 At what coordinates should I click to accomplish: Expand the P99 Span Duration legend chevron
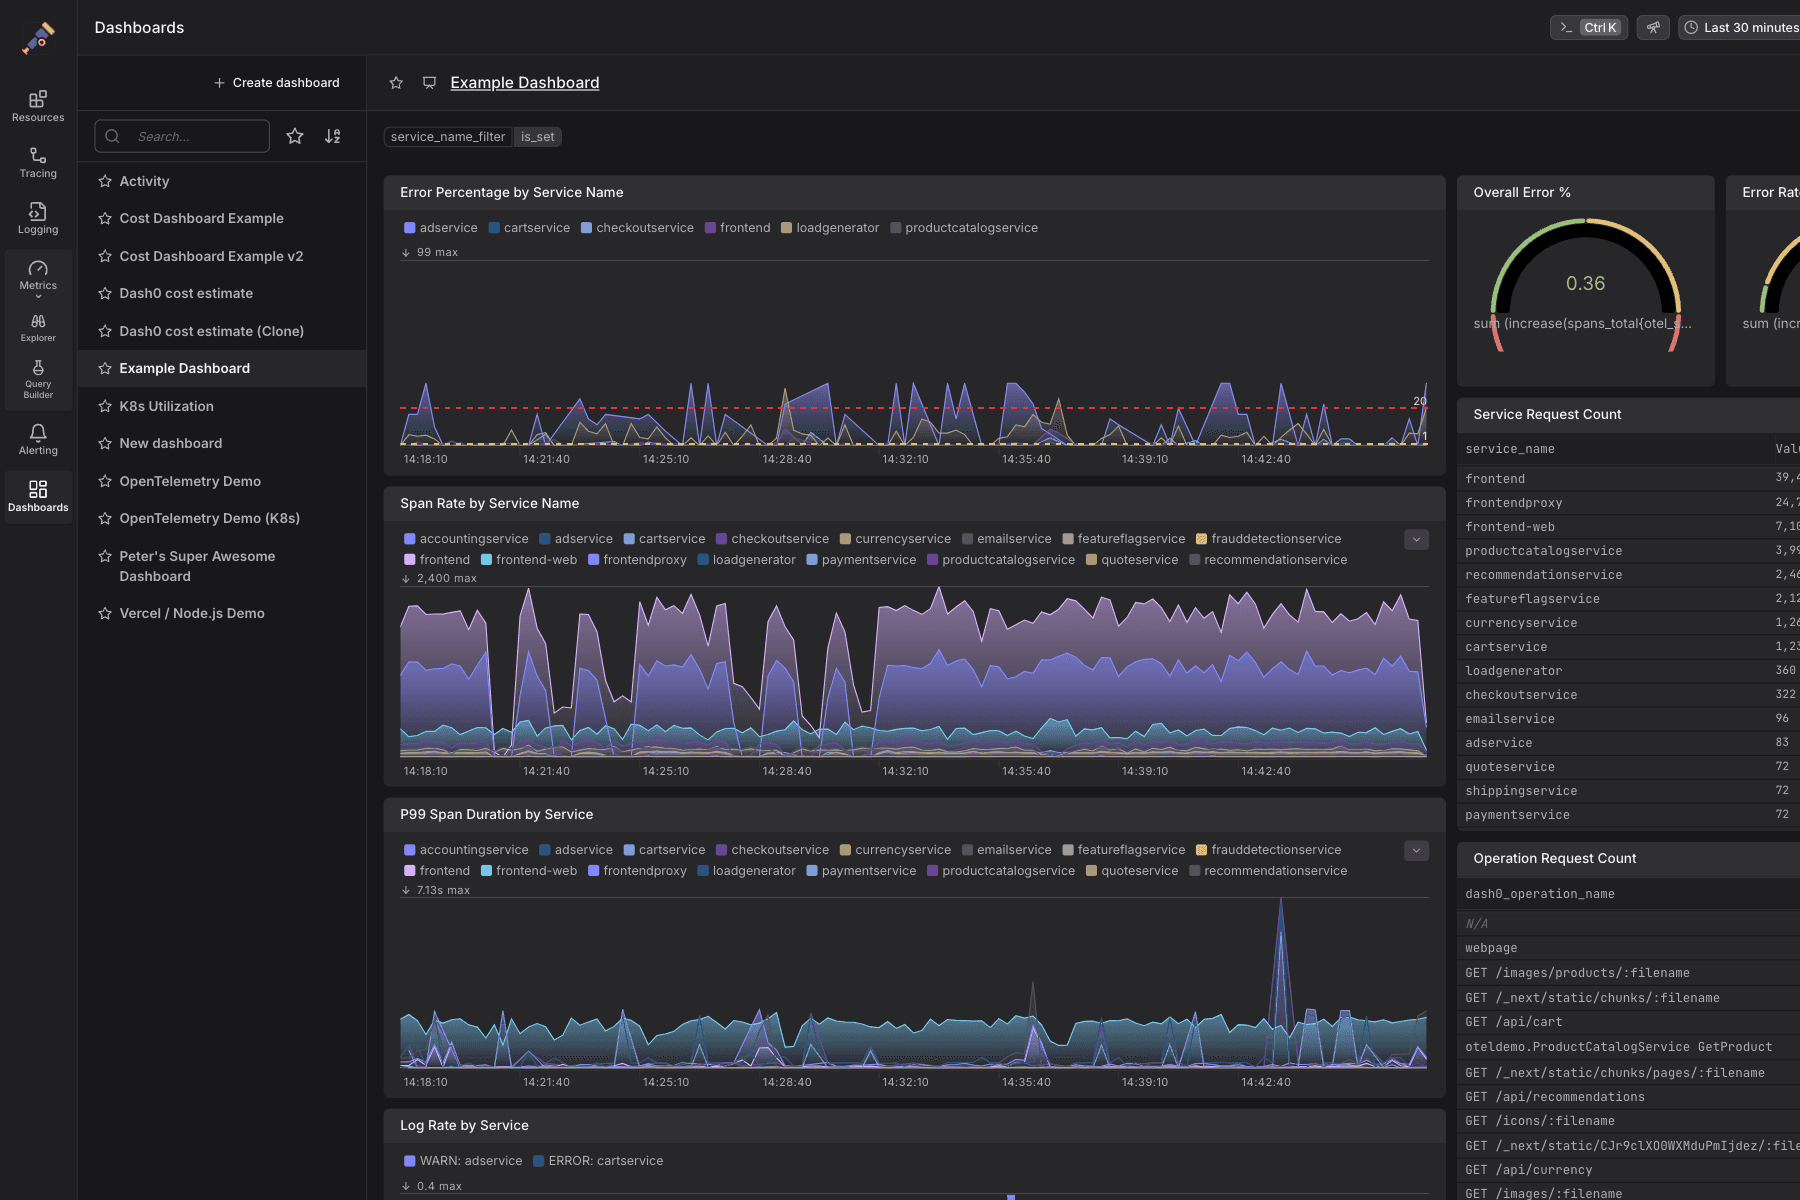pos(1416,851)
